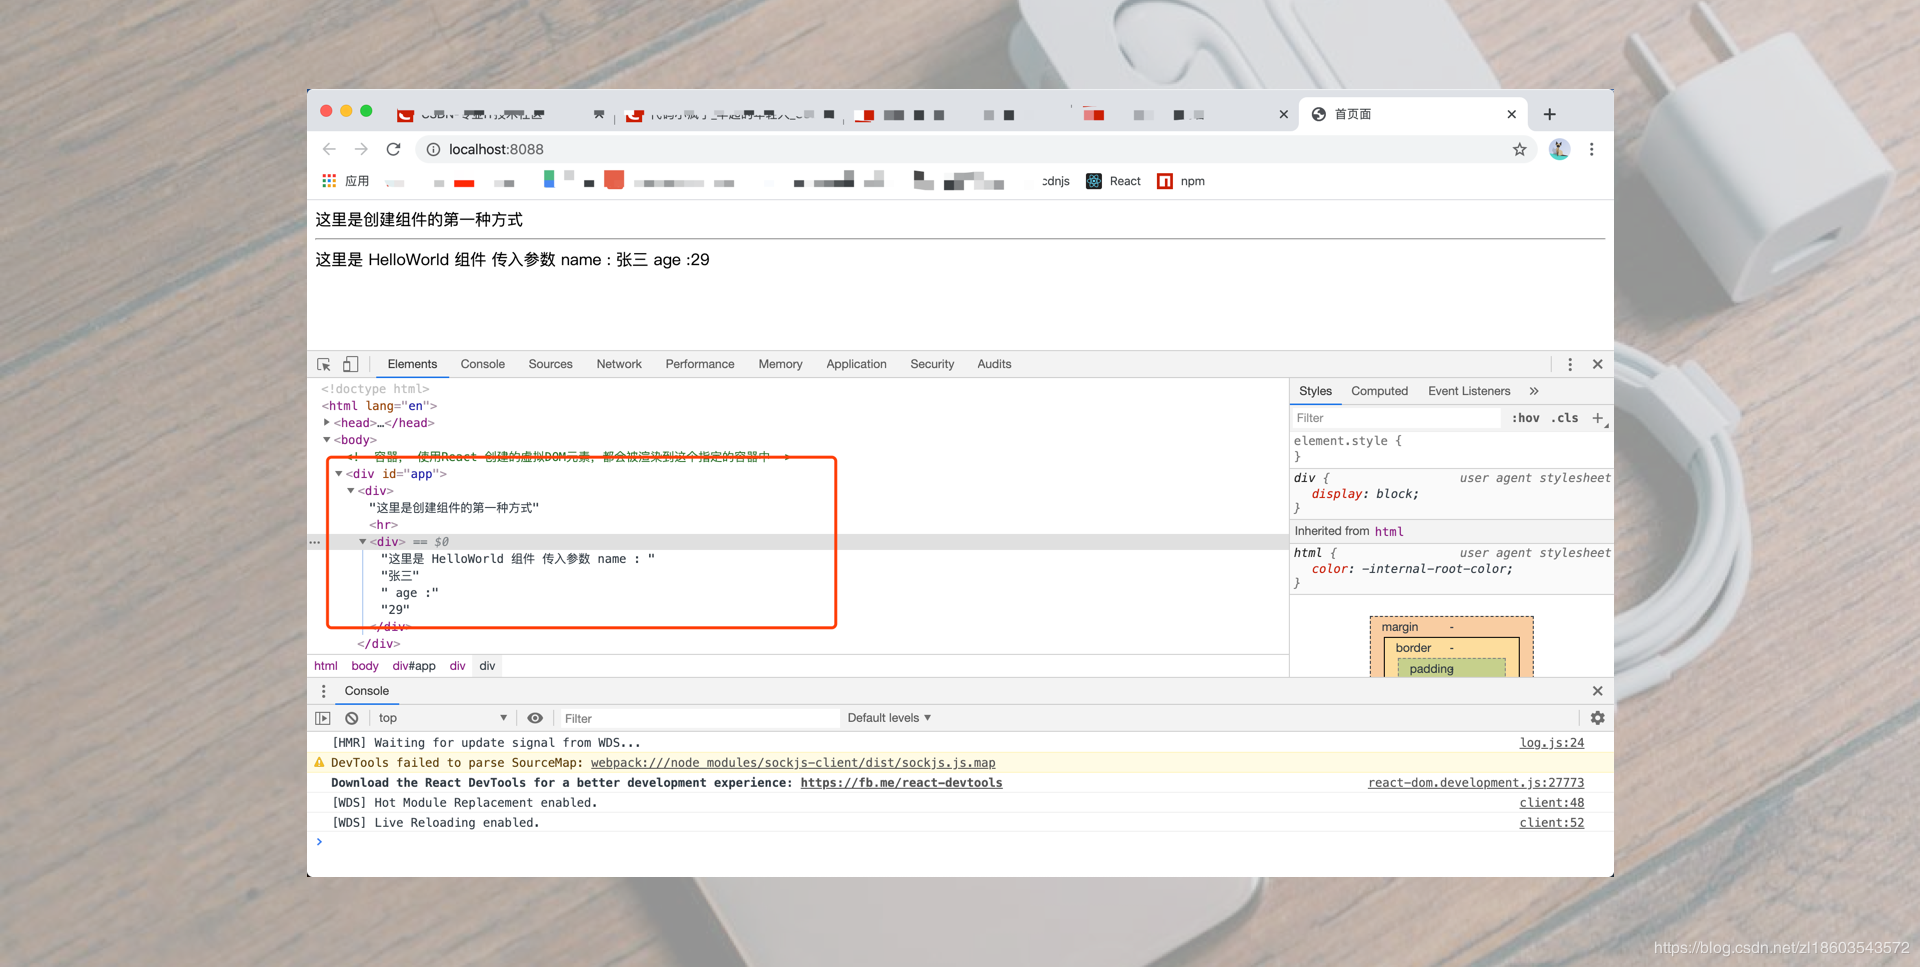Open the React bookmark
1920x967 pixels.
pos(1113,181)
